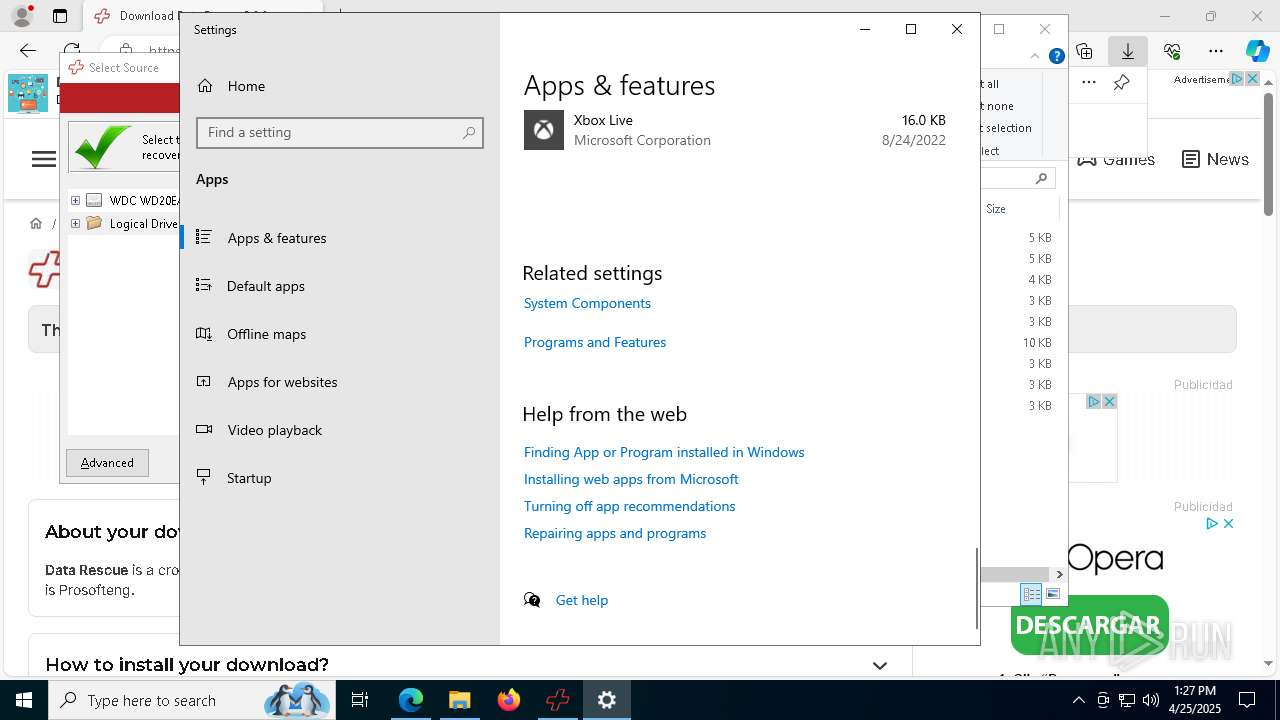Click the Settings window vertical scrollbar thumb
Viewport: 1280px width, 720px height.
pyautogui.click(x=976, y=588)
